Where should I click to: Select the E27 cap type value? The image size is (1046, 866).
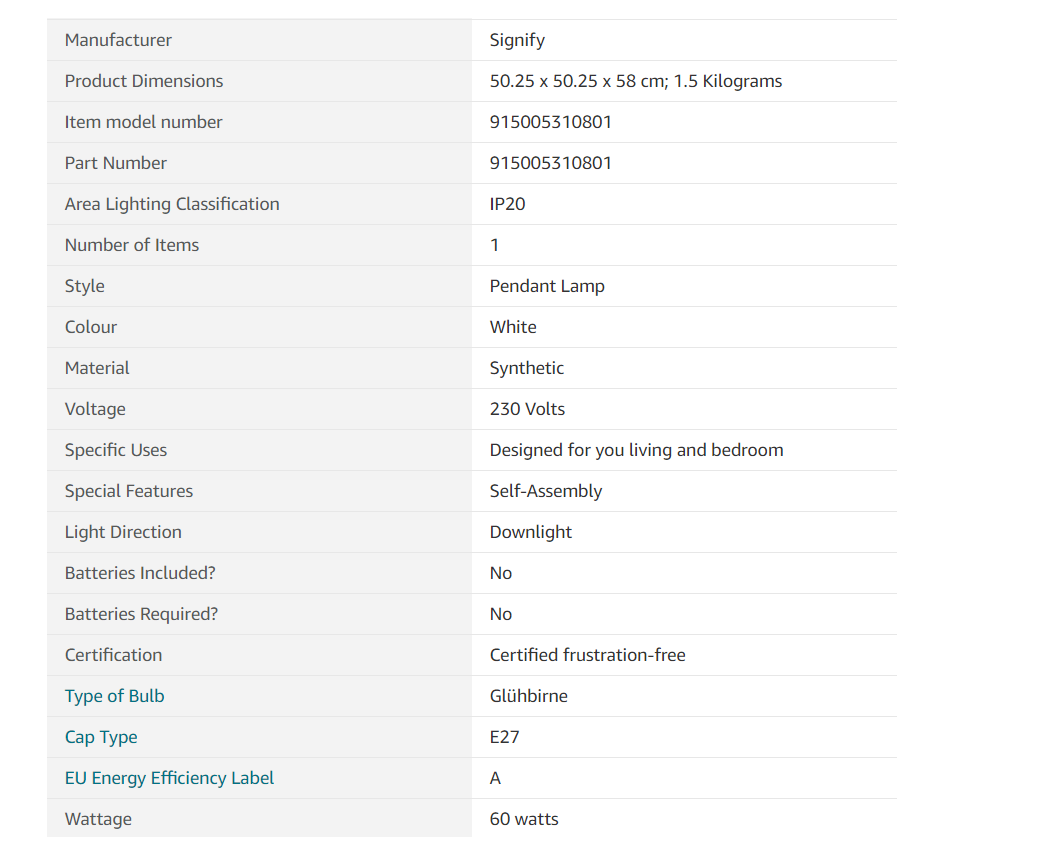[504, 737]
